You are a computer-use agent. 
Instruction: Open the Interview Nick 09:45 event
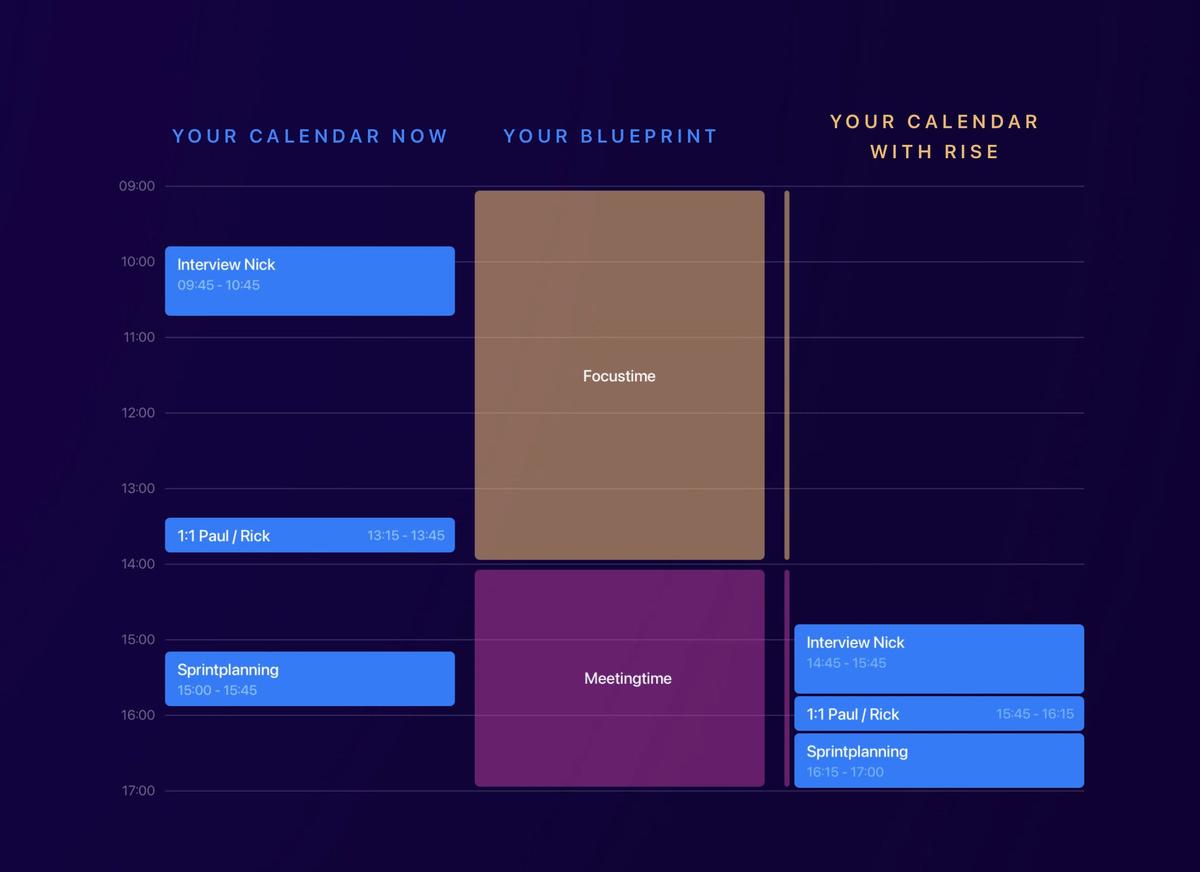tap(310, 281)
